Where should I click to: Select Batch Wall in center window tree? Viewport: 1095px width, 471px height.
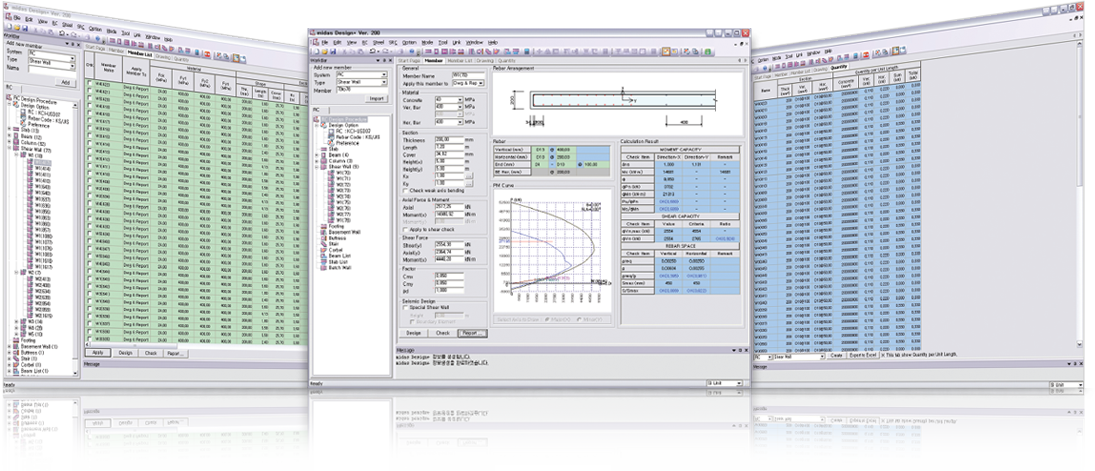pyautogui.click(x=340, y=268)
